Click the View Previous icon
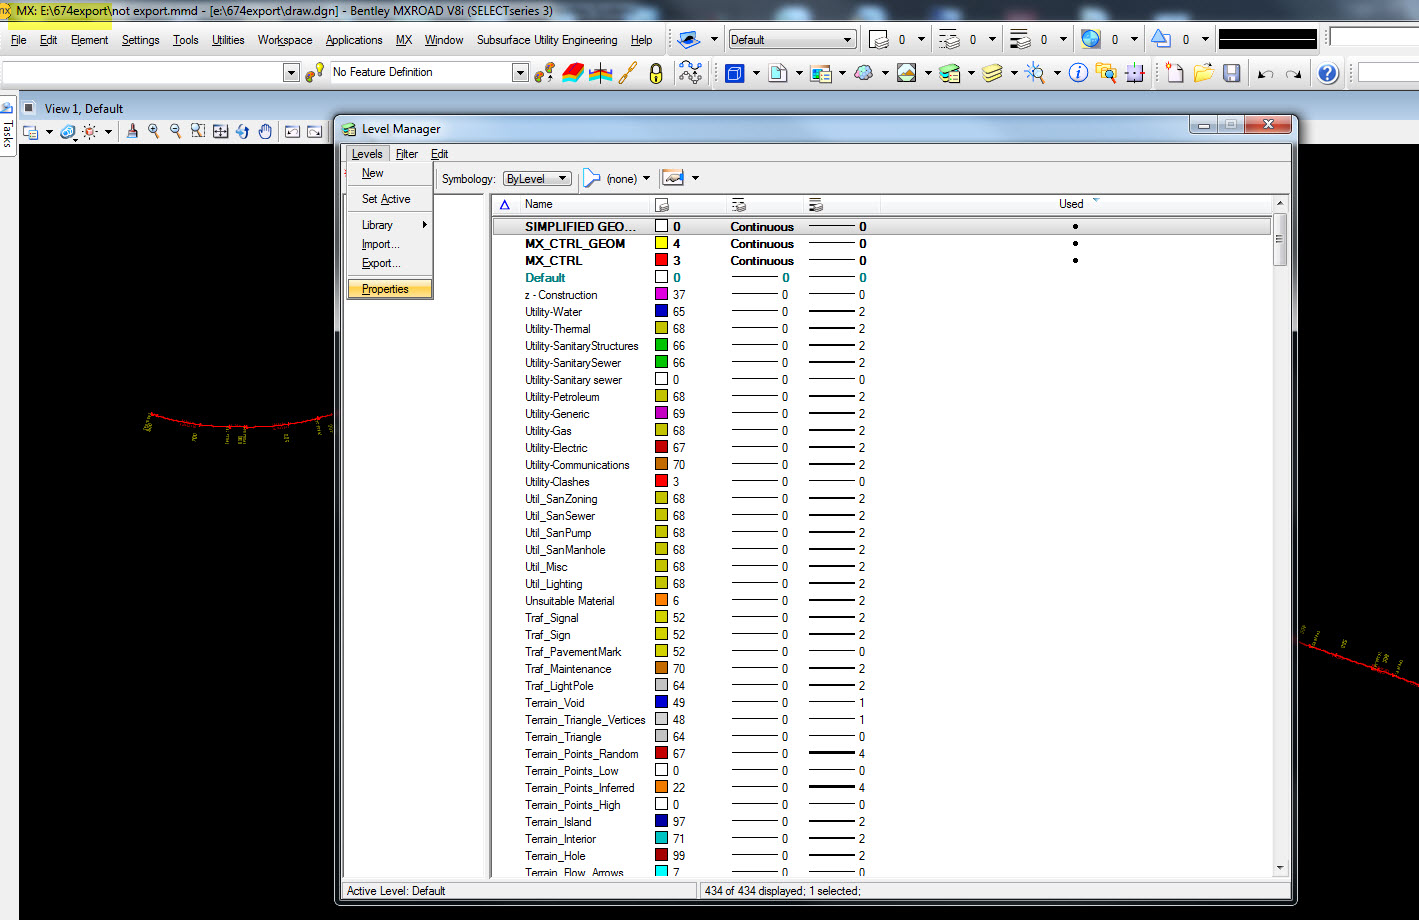 coord(293,131)
